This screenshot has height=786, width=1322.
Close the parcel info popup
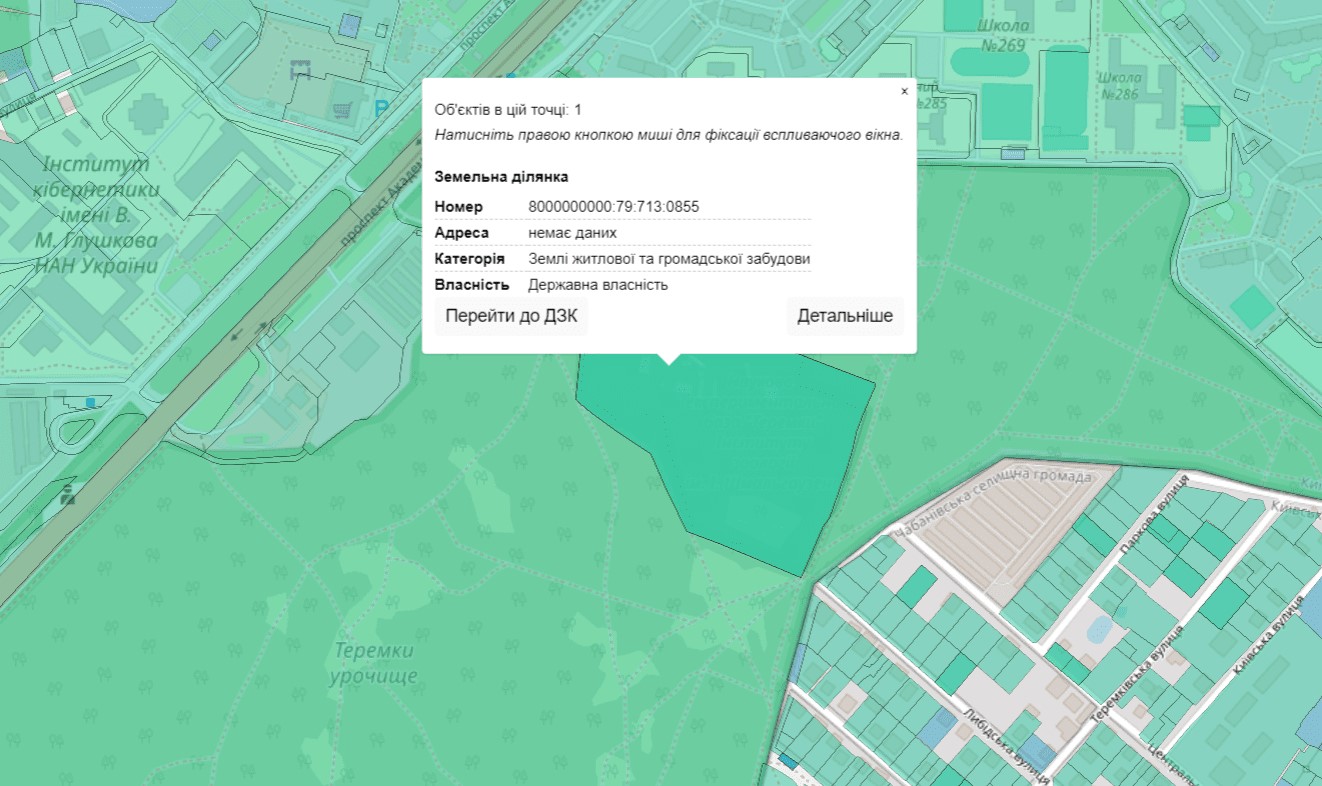coord(904,91)
